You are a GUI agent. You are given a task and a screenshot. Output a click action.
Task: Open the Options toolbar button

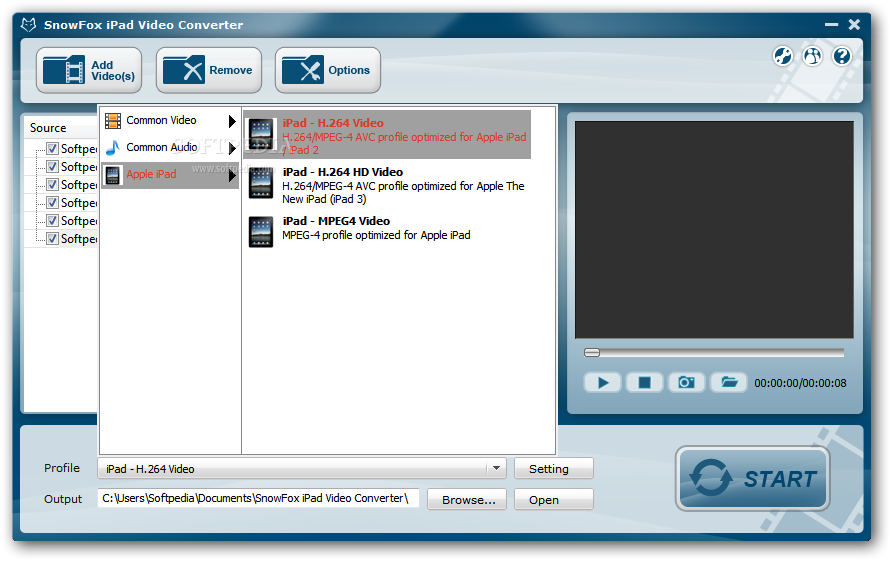[x=328, y=70]
